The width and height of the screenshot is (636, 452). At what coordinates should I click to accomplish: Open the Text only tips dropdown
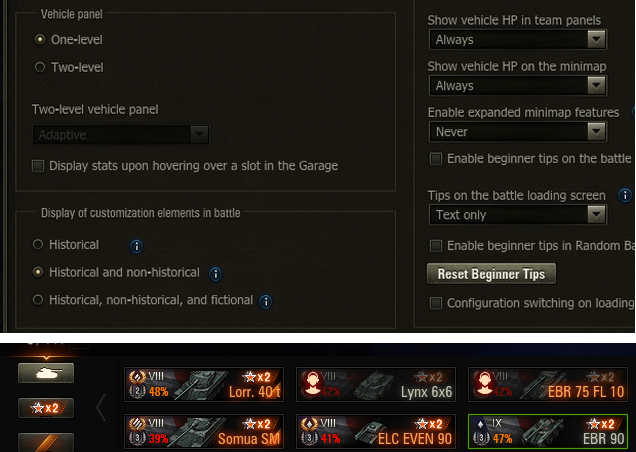coord(518,215)
